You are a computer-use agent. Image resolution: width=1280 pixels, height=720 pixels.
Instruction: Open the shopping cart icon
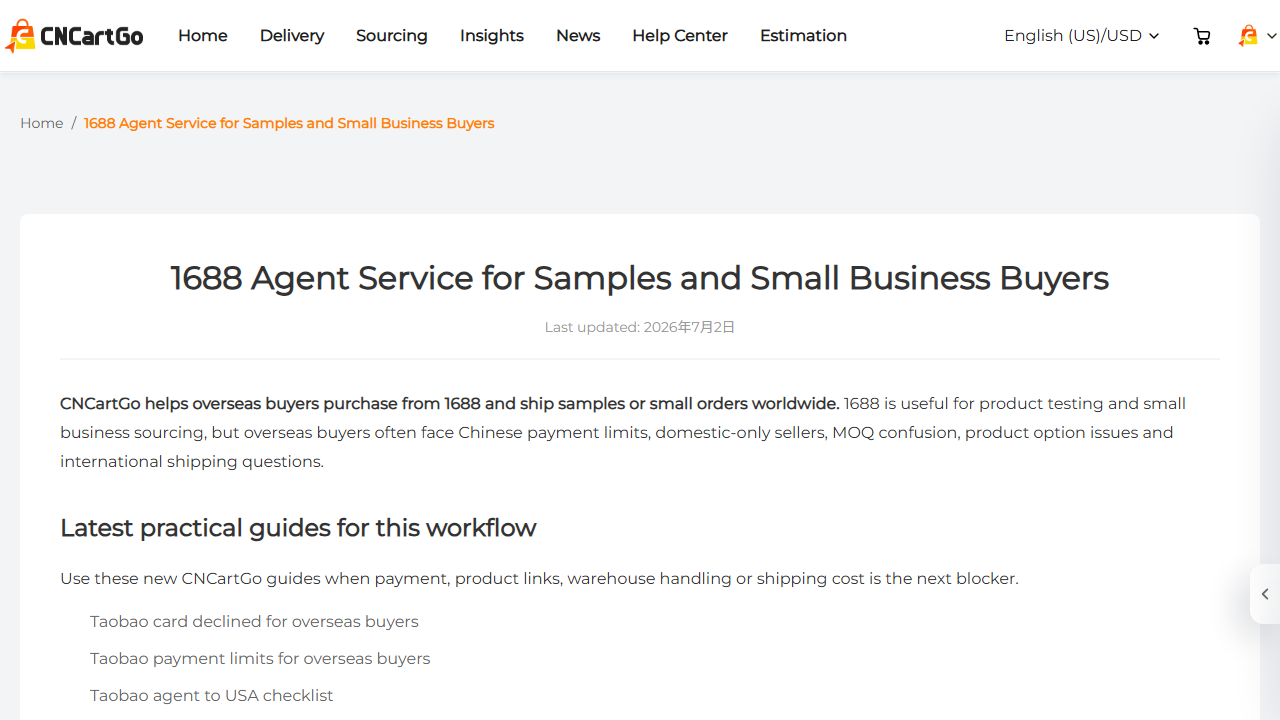[x=1202, y=36]
